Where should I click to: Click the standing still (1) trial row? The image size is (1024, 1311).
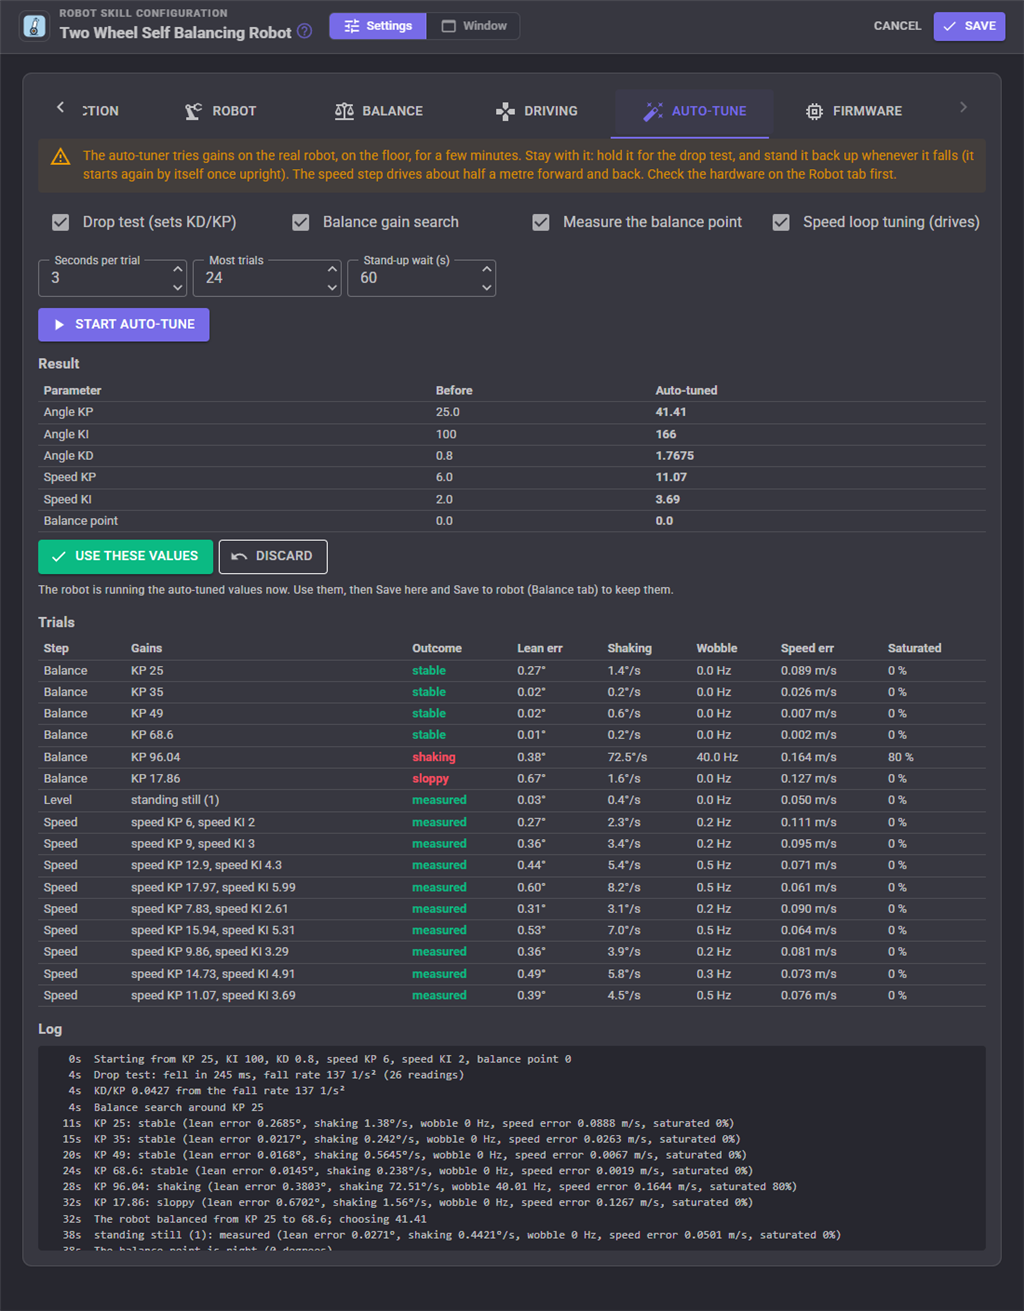pos(512,800)
